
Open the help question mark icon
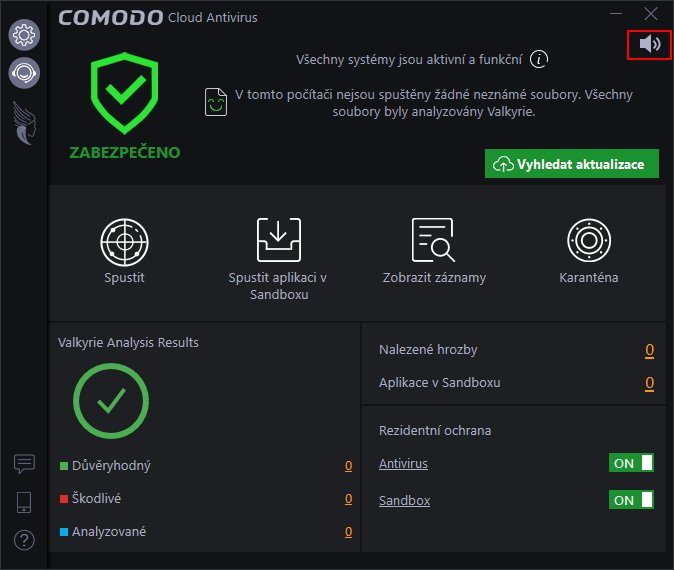(x=24, y=540)
